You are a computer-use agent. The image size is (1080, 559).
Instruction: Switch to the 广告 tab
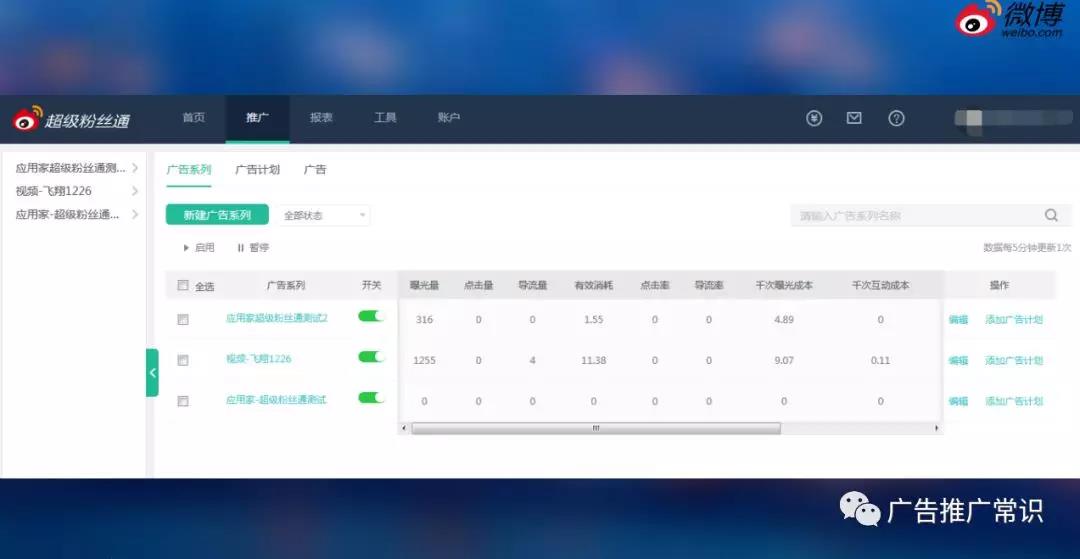point(315,170)
